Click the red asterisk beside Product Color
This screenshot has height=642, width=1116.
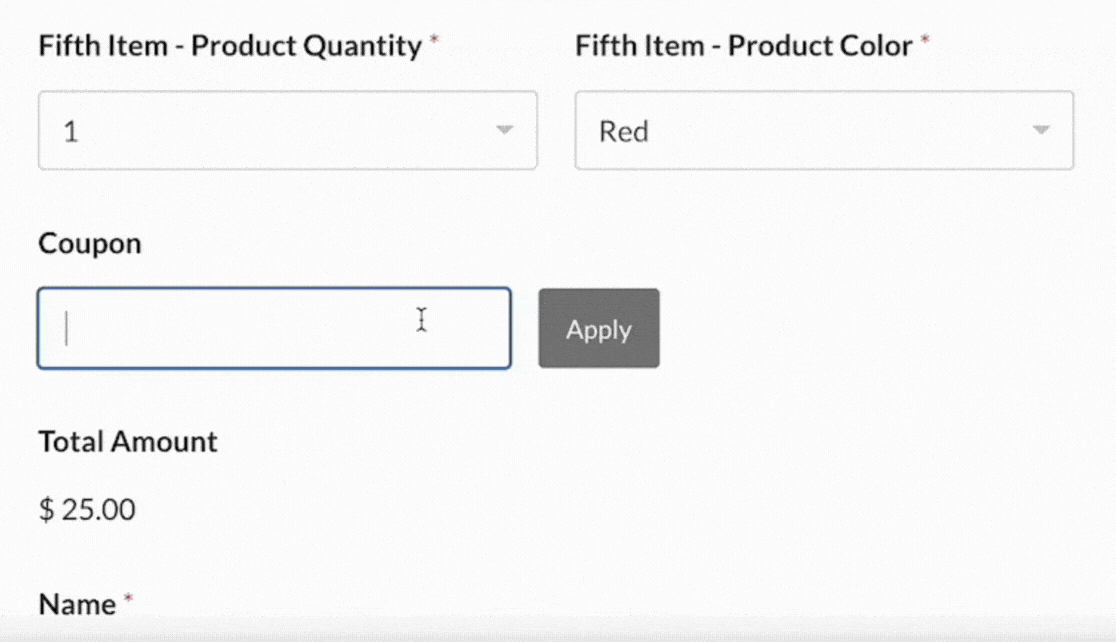click(x=925, y=42)
